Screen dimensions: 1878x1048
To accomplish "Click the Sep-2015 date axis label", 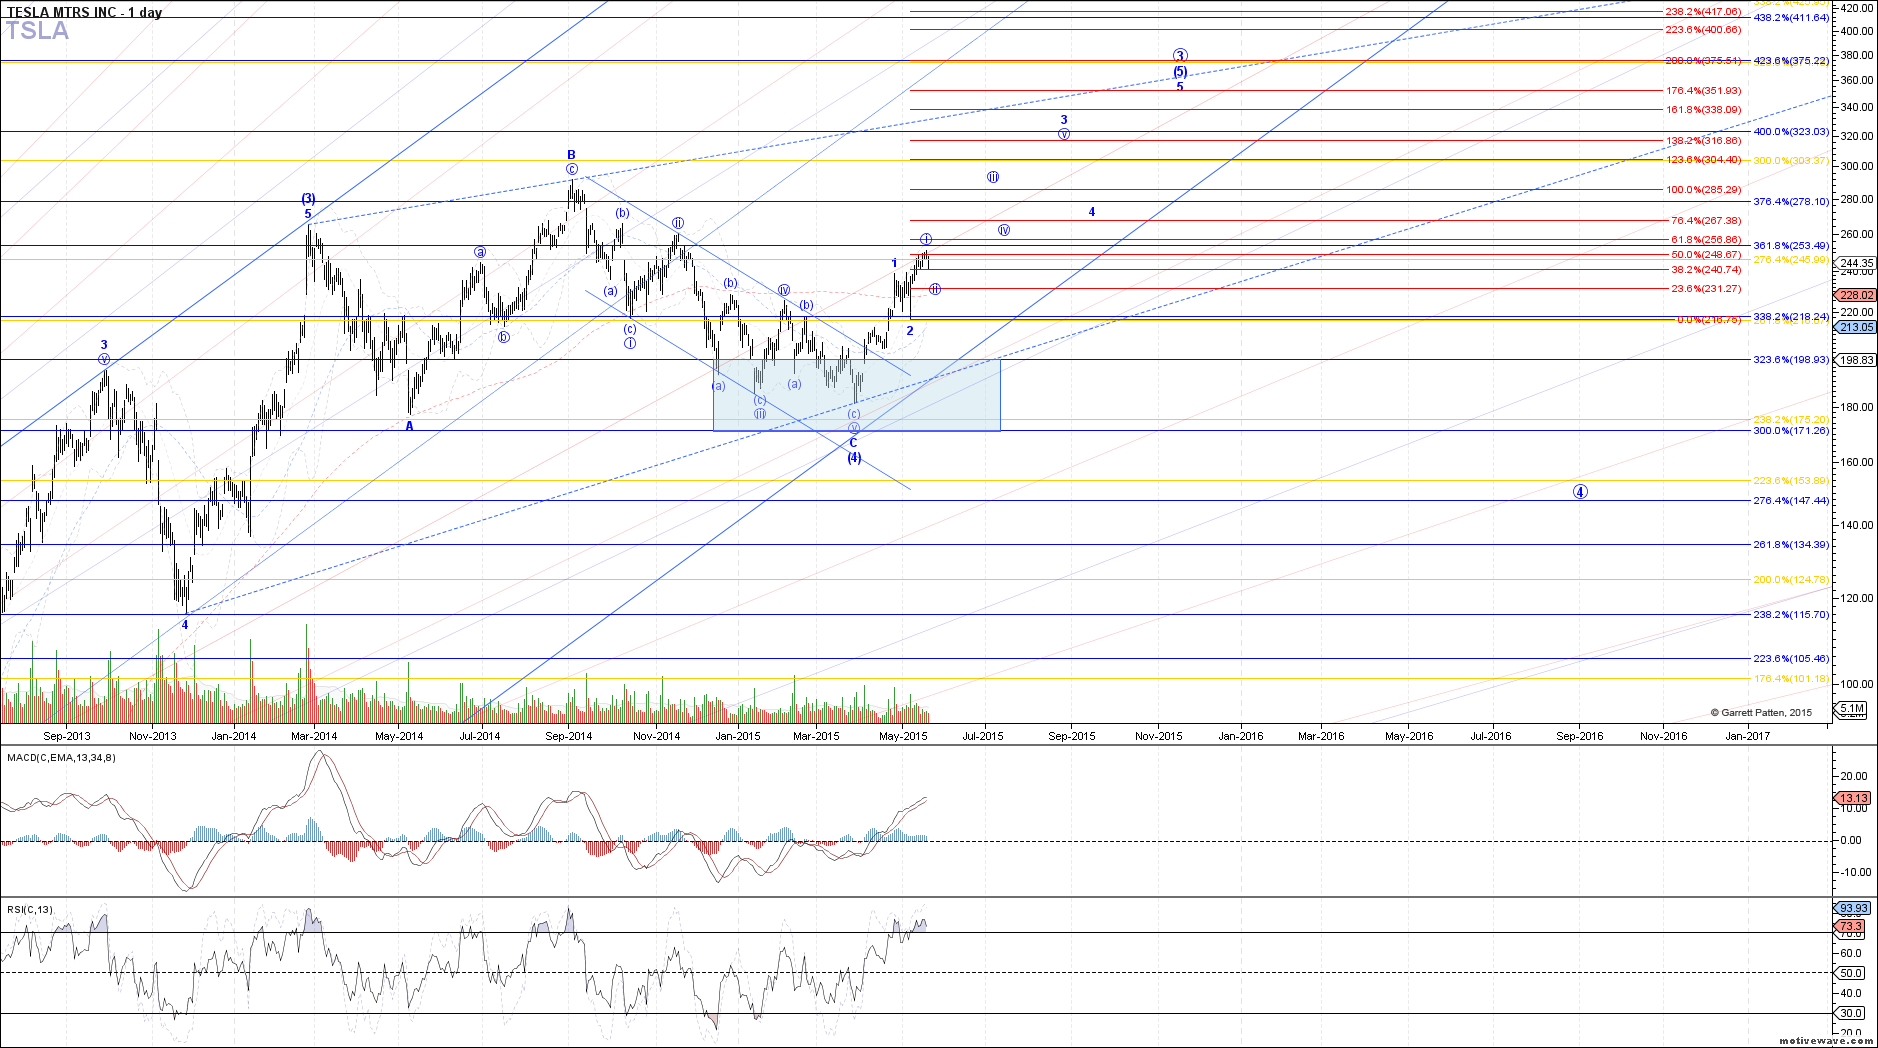I will click(1072, 736).
